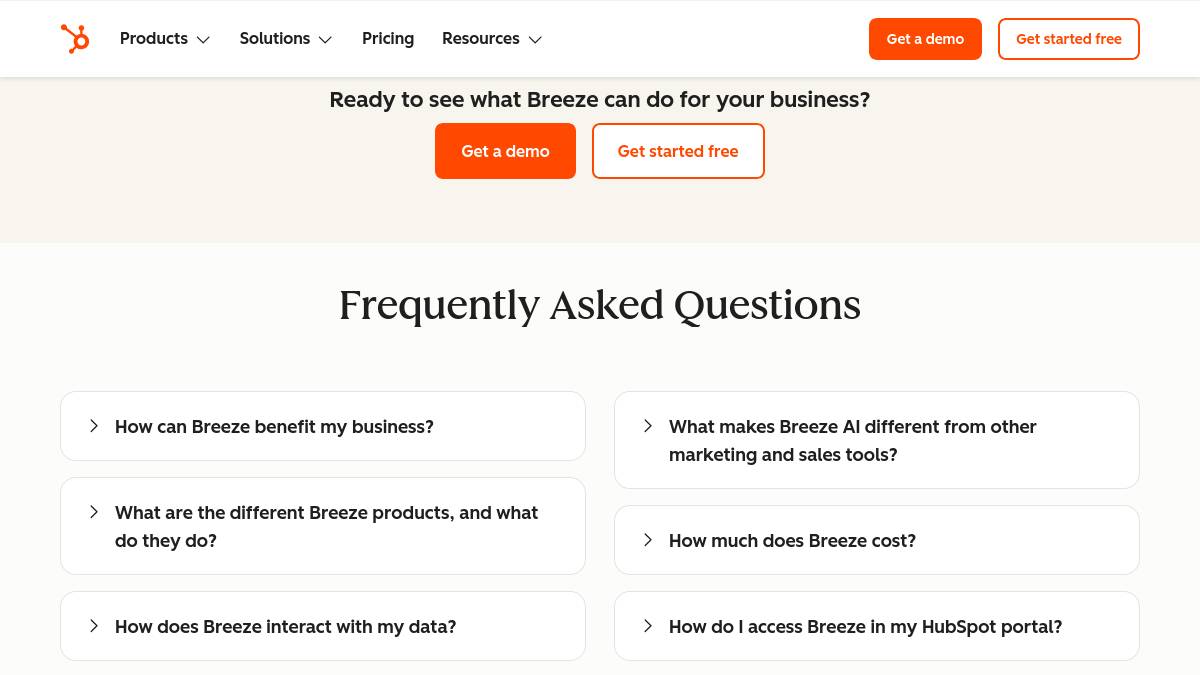Click chevron beside "What are the different Breeze products"
Screen dimensions: 1200x675
(x=94, y=512)
